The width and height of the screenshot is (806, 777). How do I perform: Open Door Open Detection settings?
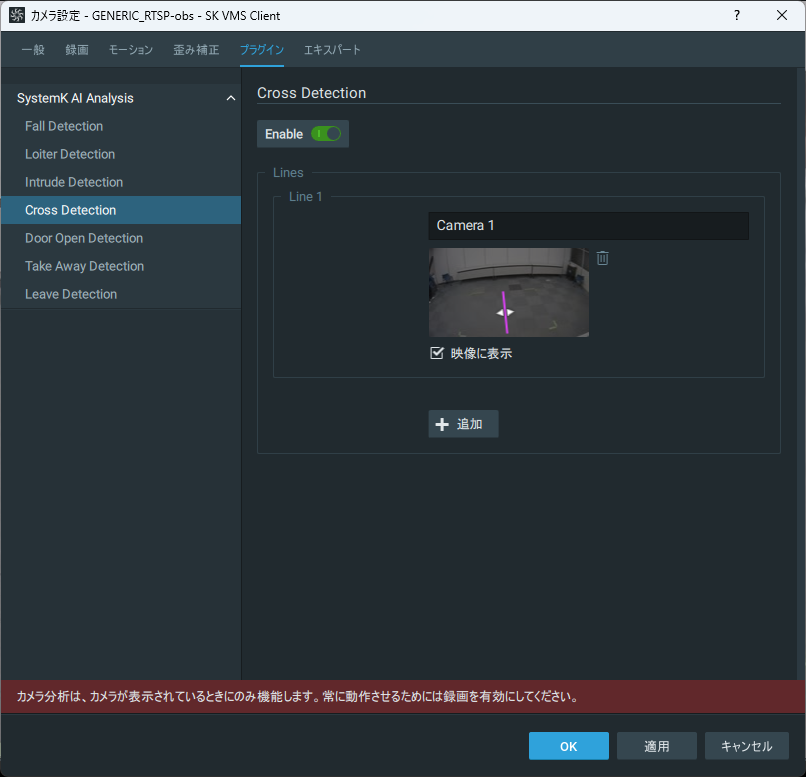(121, 238)
